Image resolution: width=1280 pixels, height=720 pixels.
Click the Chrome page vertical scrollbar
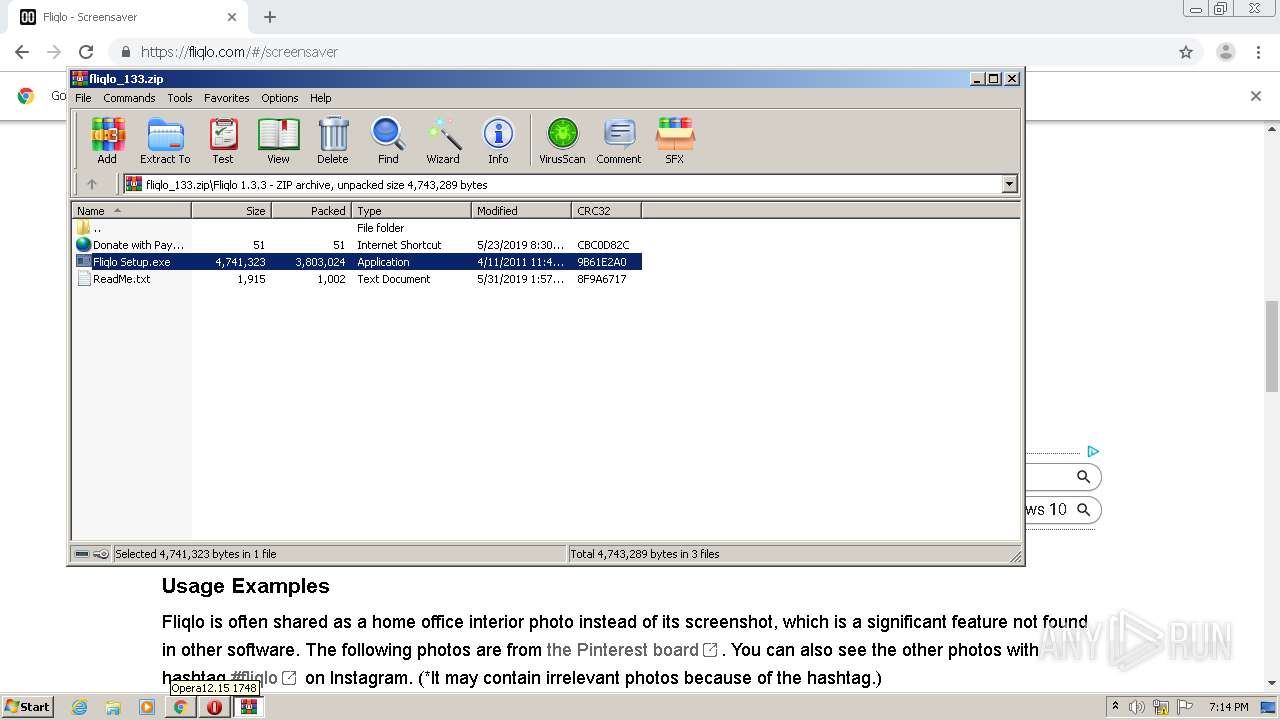click(x=1272, y=346)
